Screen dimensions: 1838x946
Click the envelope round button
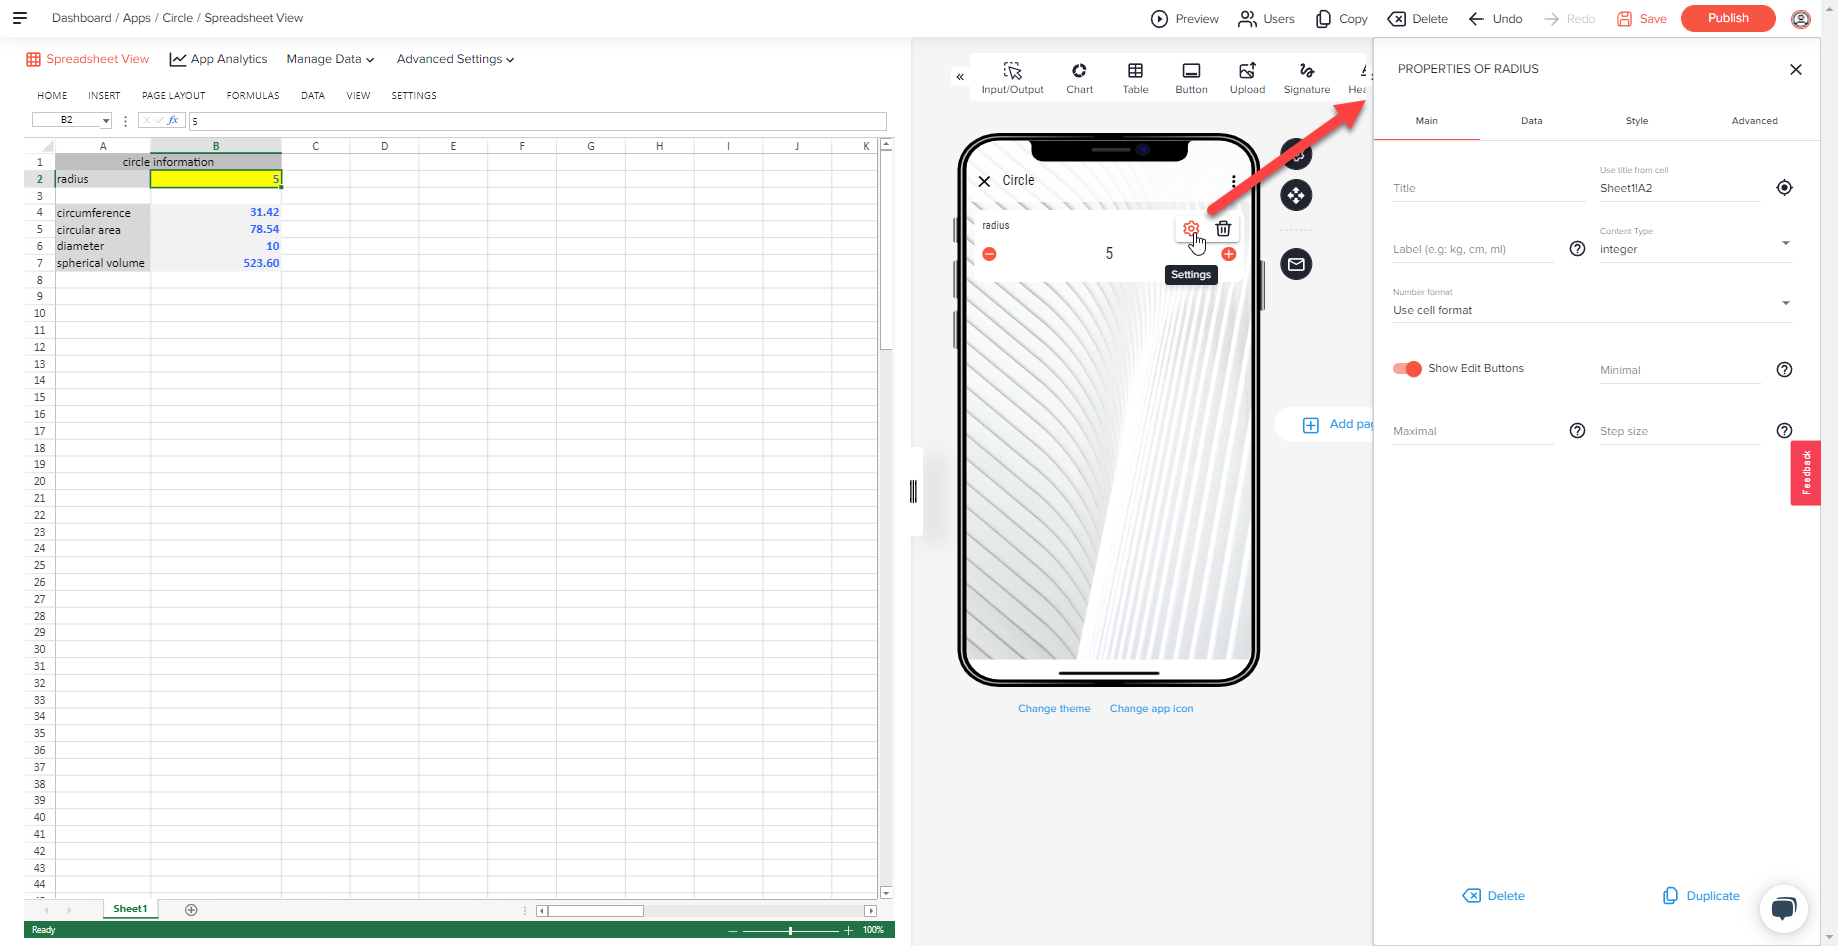[1296, 264]
